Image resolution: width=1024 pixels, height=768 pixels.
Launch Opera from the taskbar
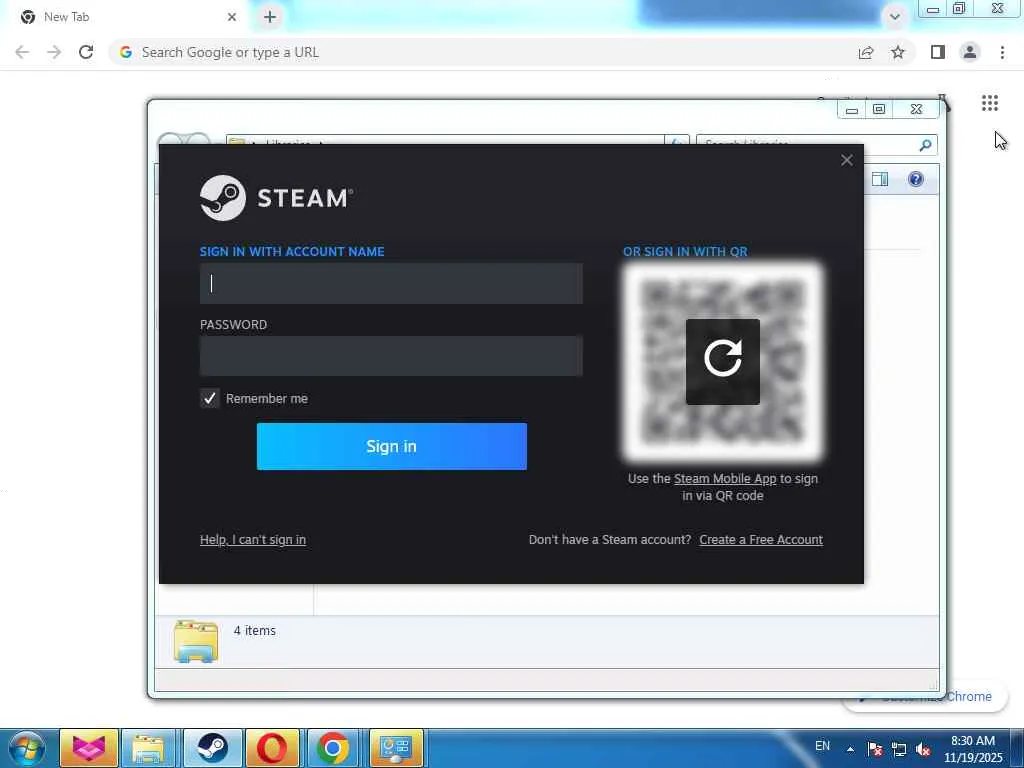(271, 748)
